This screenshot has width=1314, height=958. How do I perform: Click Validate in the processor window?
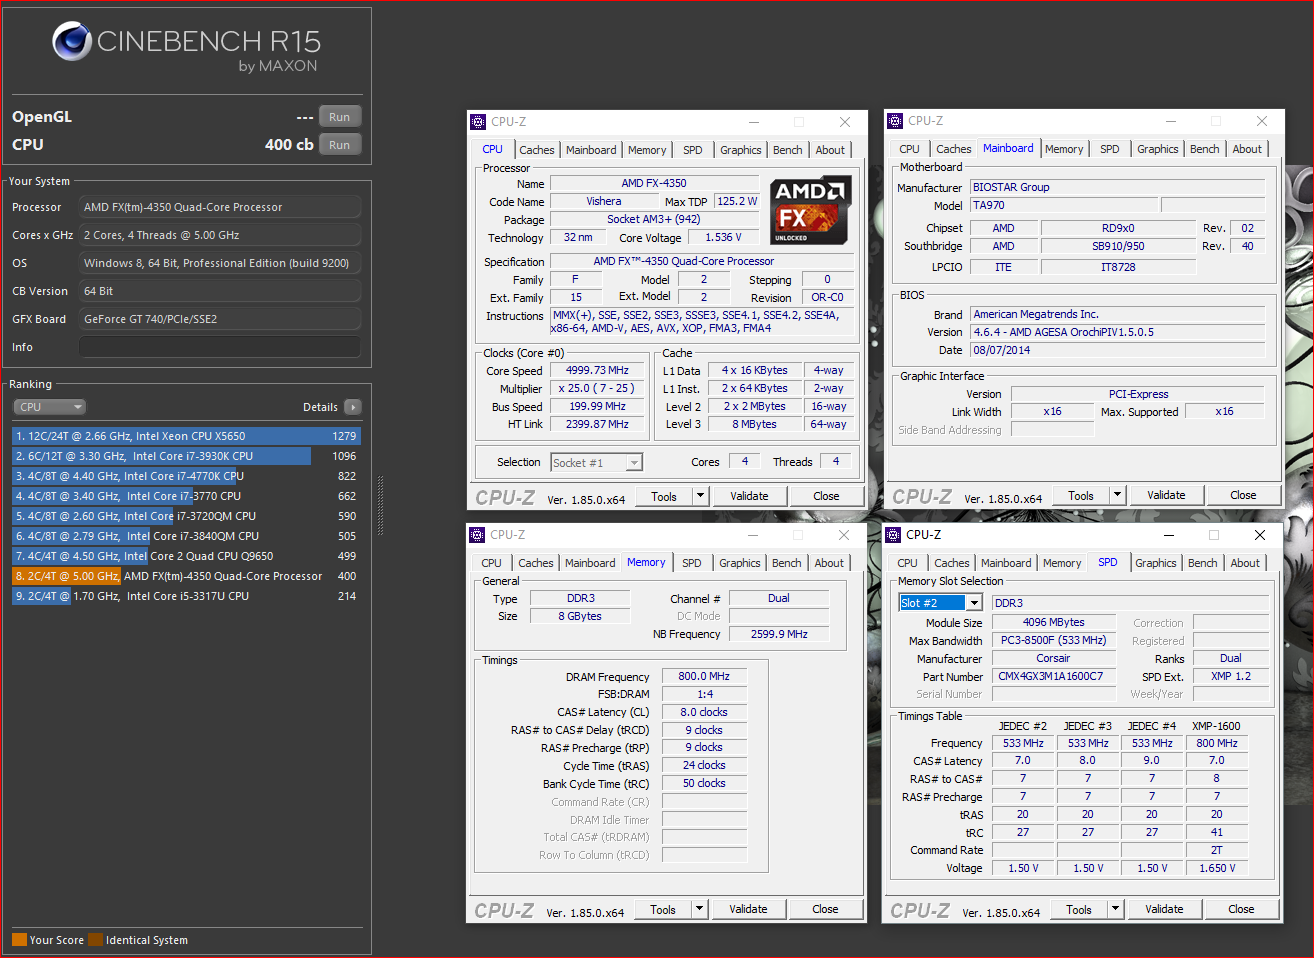coord(749,496)
